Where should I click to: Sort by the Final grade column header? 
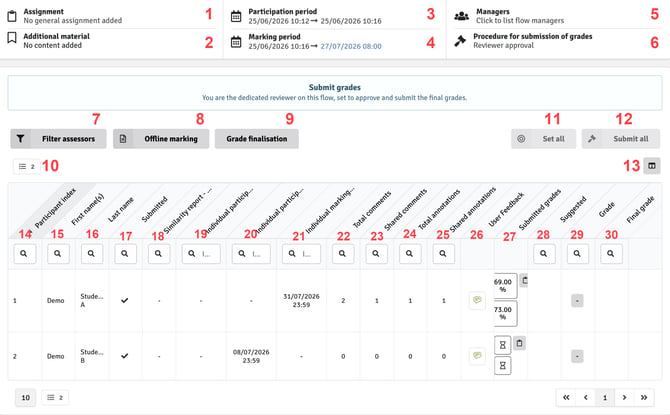640,209
